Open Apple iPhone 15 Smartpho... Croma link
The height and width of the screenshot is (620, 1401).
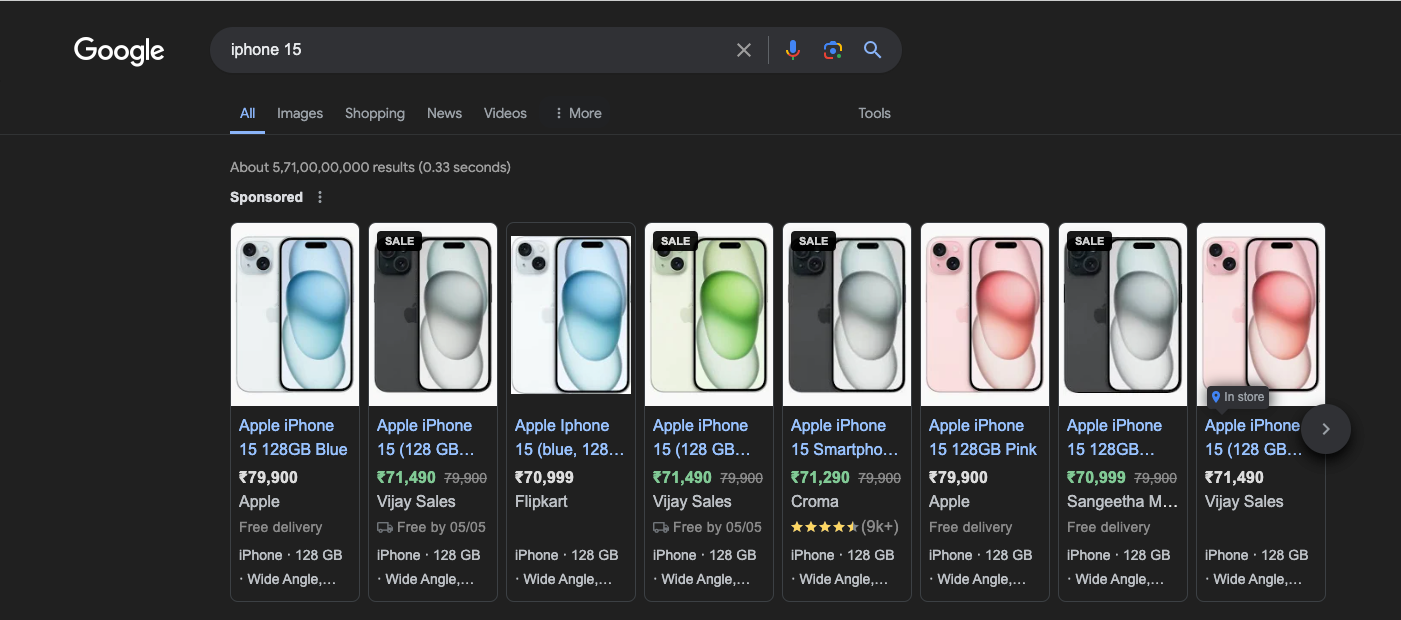coord(845,437)
